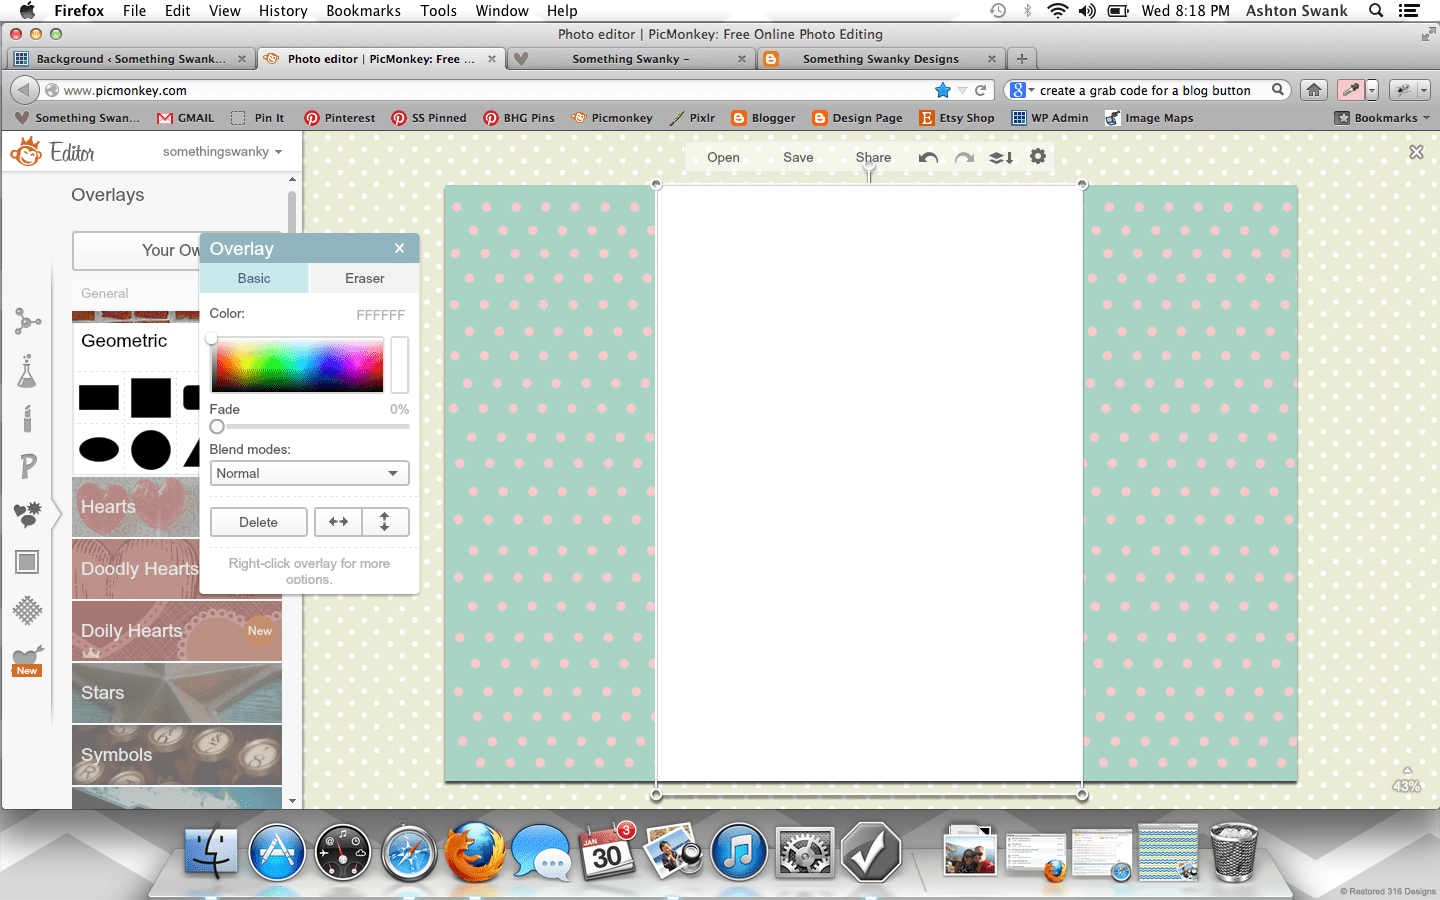Flip overlay horizontally
Screen dimensions: 1440x900
tap(338, 522)
